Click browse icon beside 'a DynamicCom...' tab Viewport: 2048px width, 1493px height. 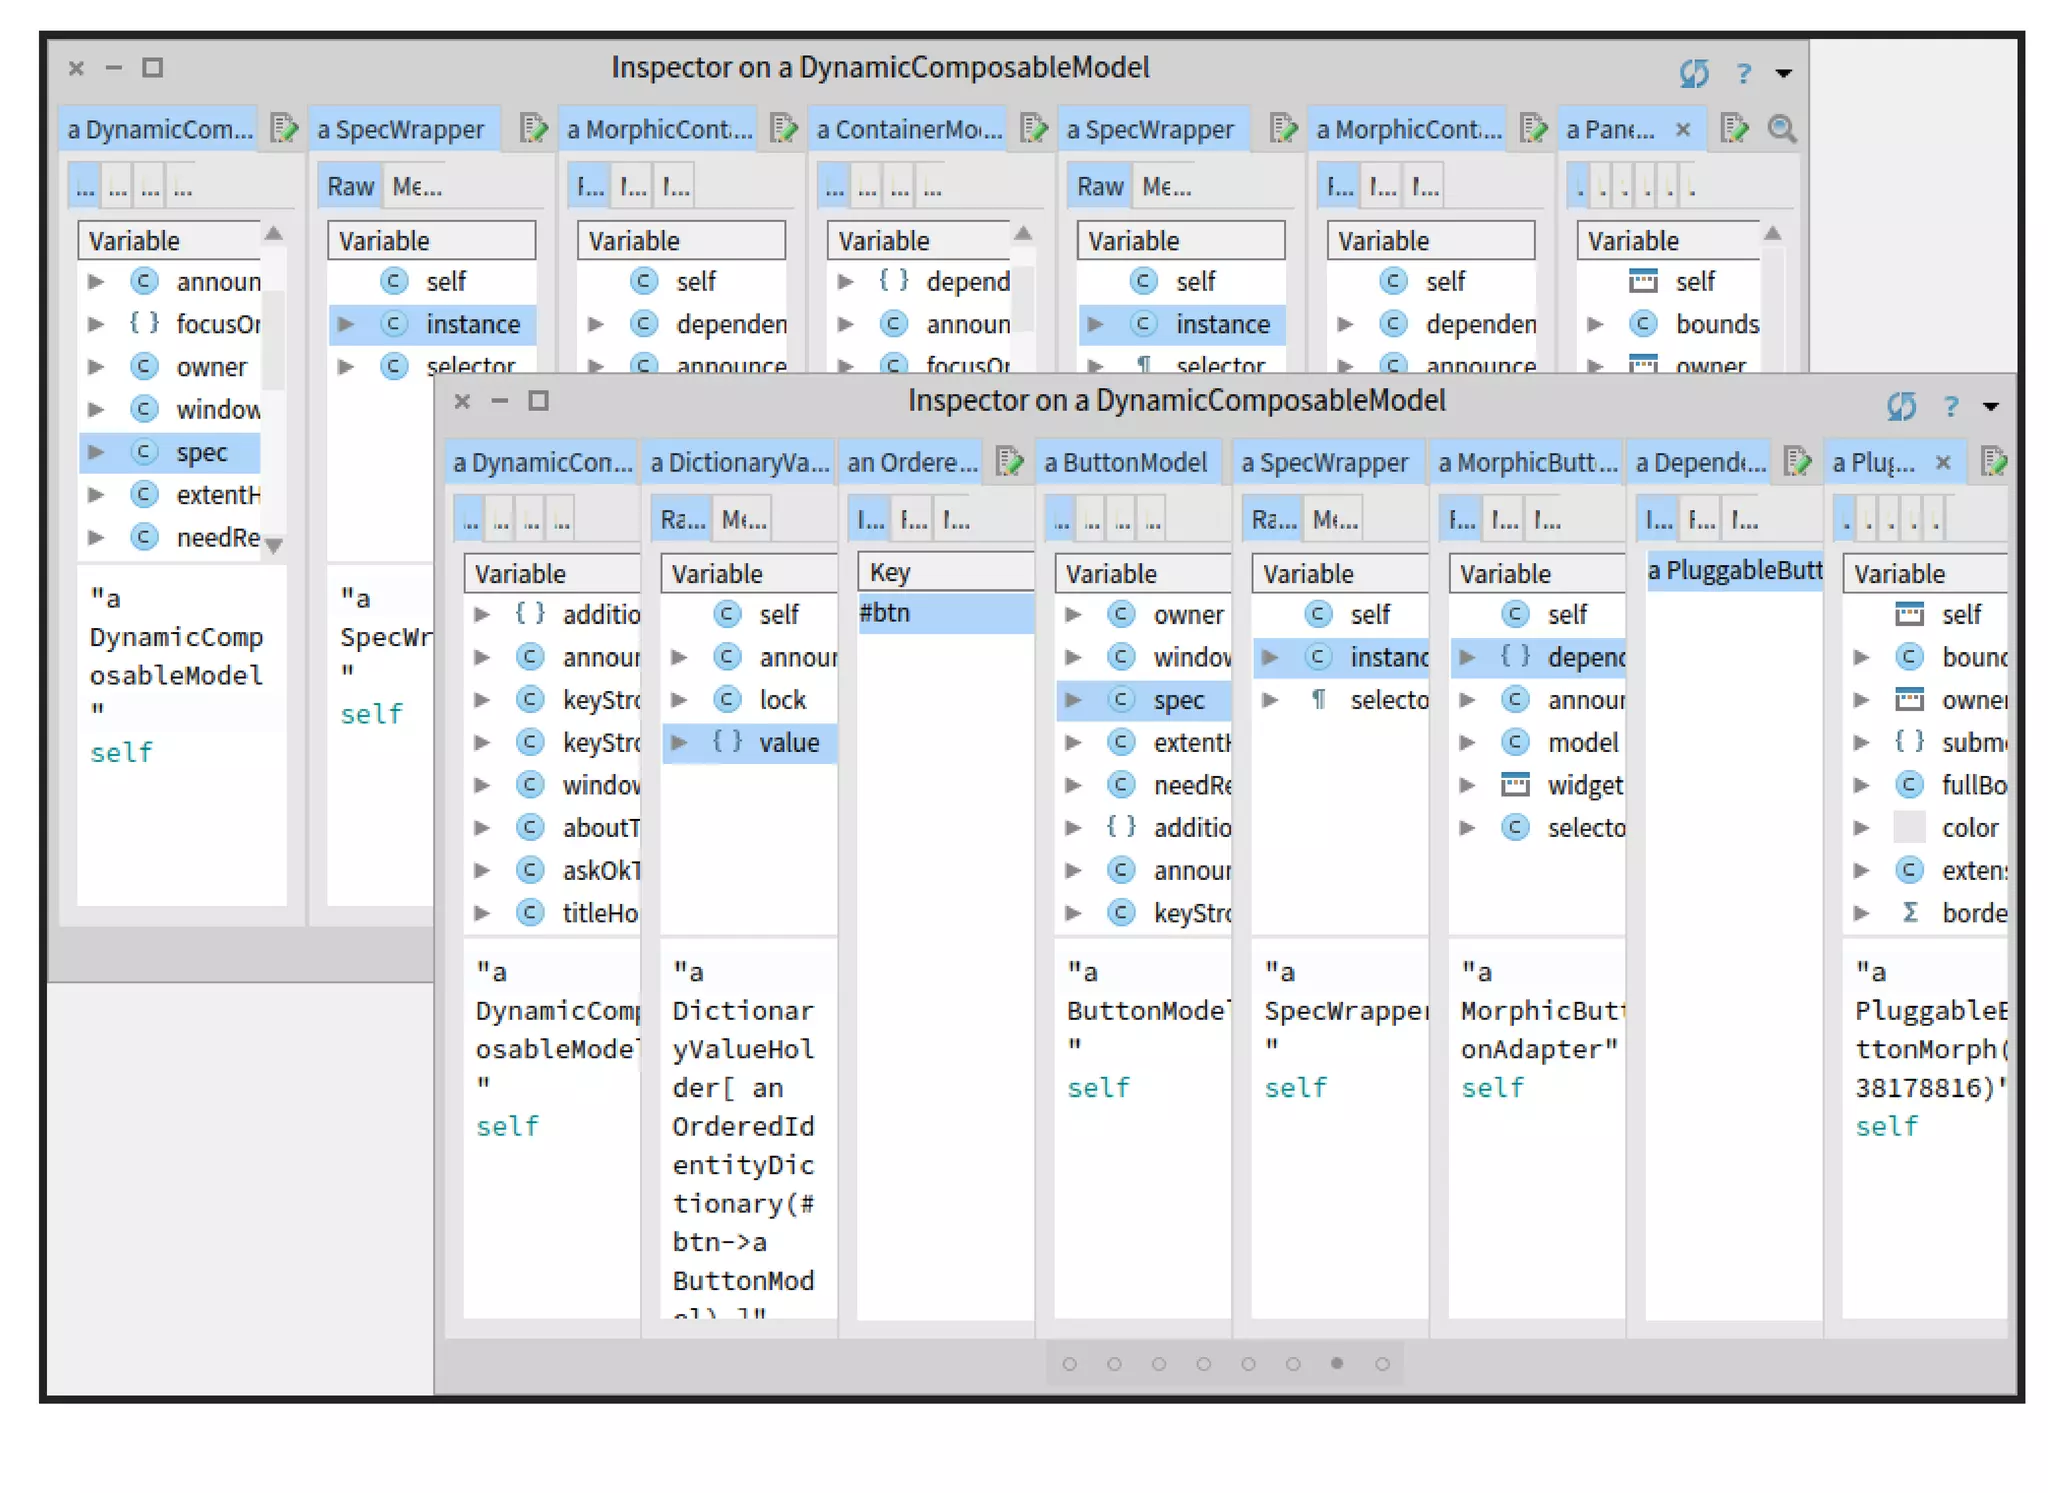(x=284, y=129)
